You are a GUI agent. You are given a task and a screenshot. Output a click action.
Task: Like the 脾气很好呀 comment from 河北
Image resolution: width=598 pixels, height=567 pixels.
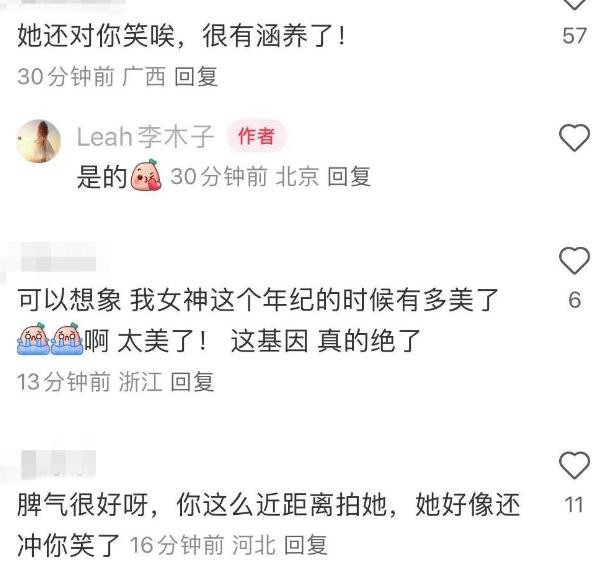point(574,465)
